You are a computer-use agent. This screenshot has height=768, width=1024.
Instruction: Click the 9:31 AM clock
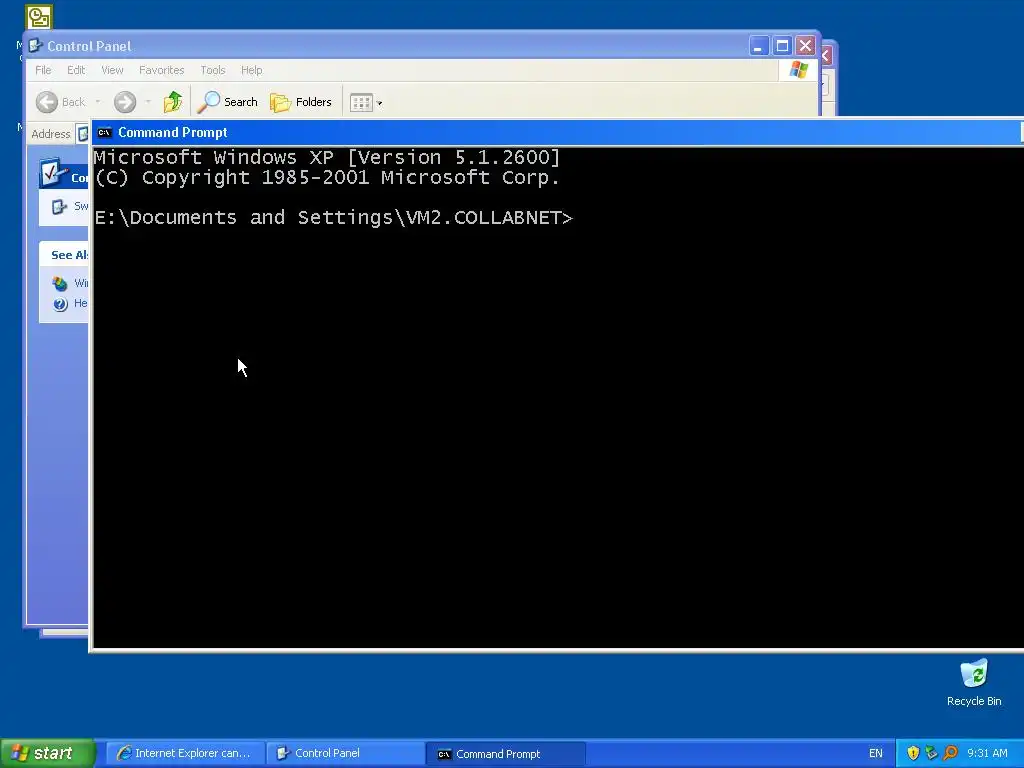tap(987, 754)
